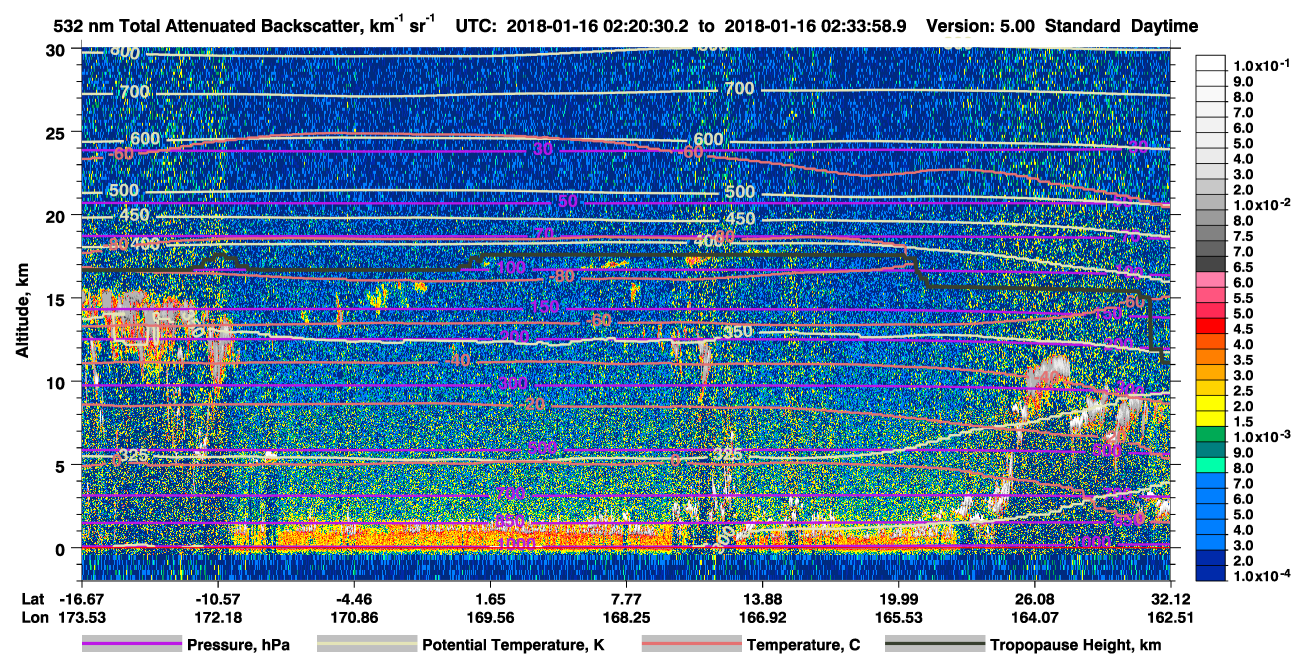Click the altitude tick label 10

(x=57, y=381)
